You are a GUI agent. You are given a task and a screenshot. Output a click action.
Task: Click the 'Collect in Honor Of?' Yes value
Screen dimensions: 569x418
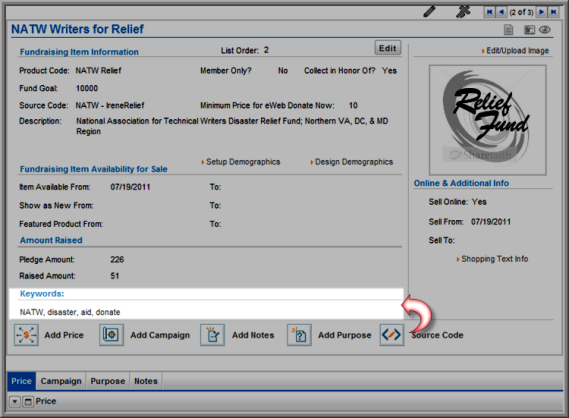click(389, 71)
